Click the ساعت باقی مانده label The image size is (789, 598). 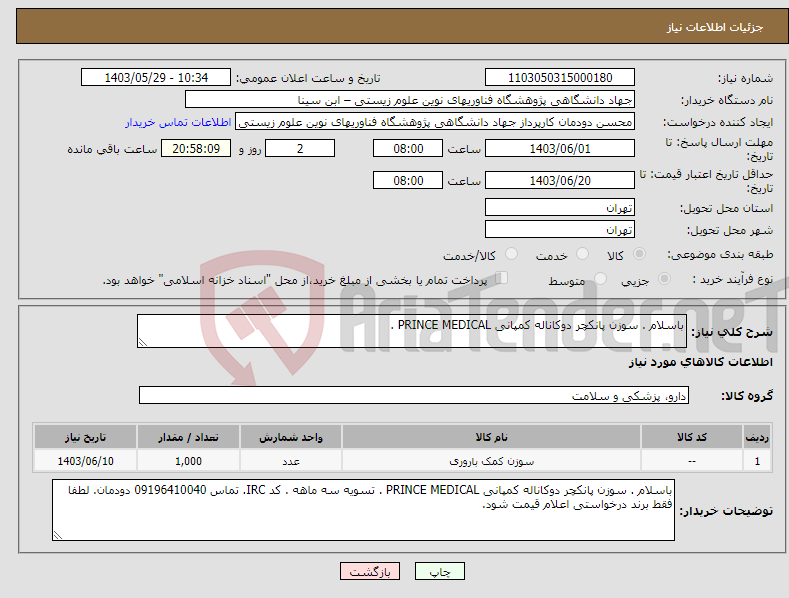tap(112, 149)
